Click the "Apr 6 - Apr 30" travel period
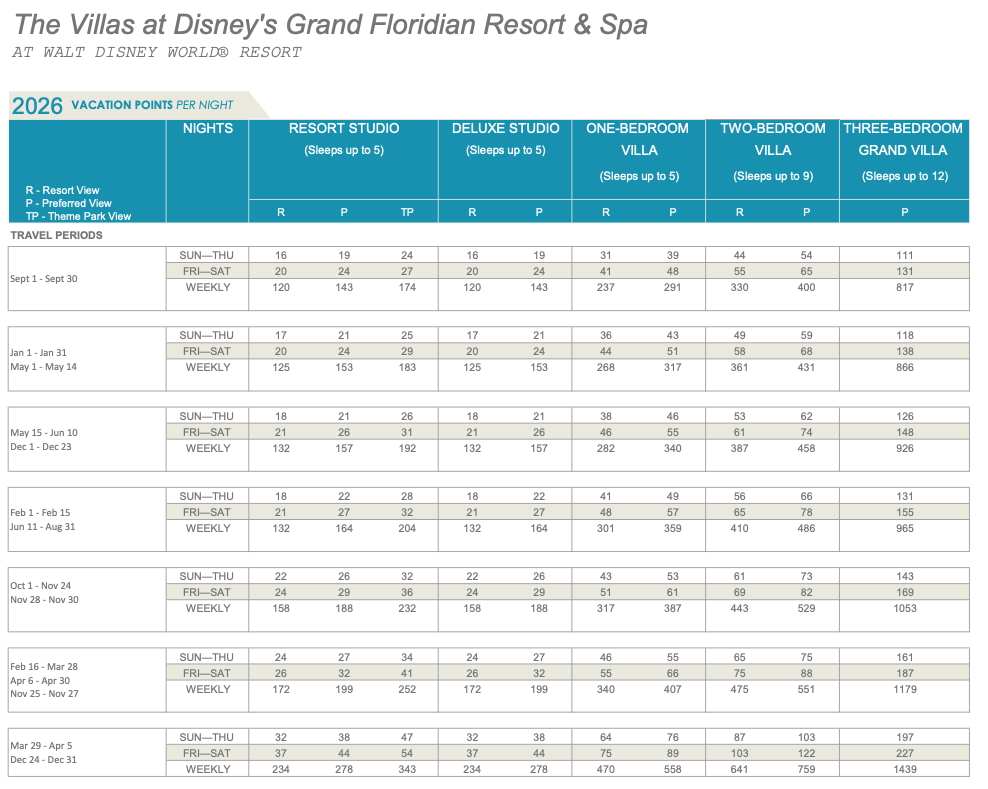Image resolution: width=988 pixels, height=789 pixels. (x=40, y=681)
